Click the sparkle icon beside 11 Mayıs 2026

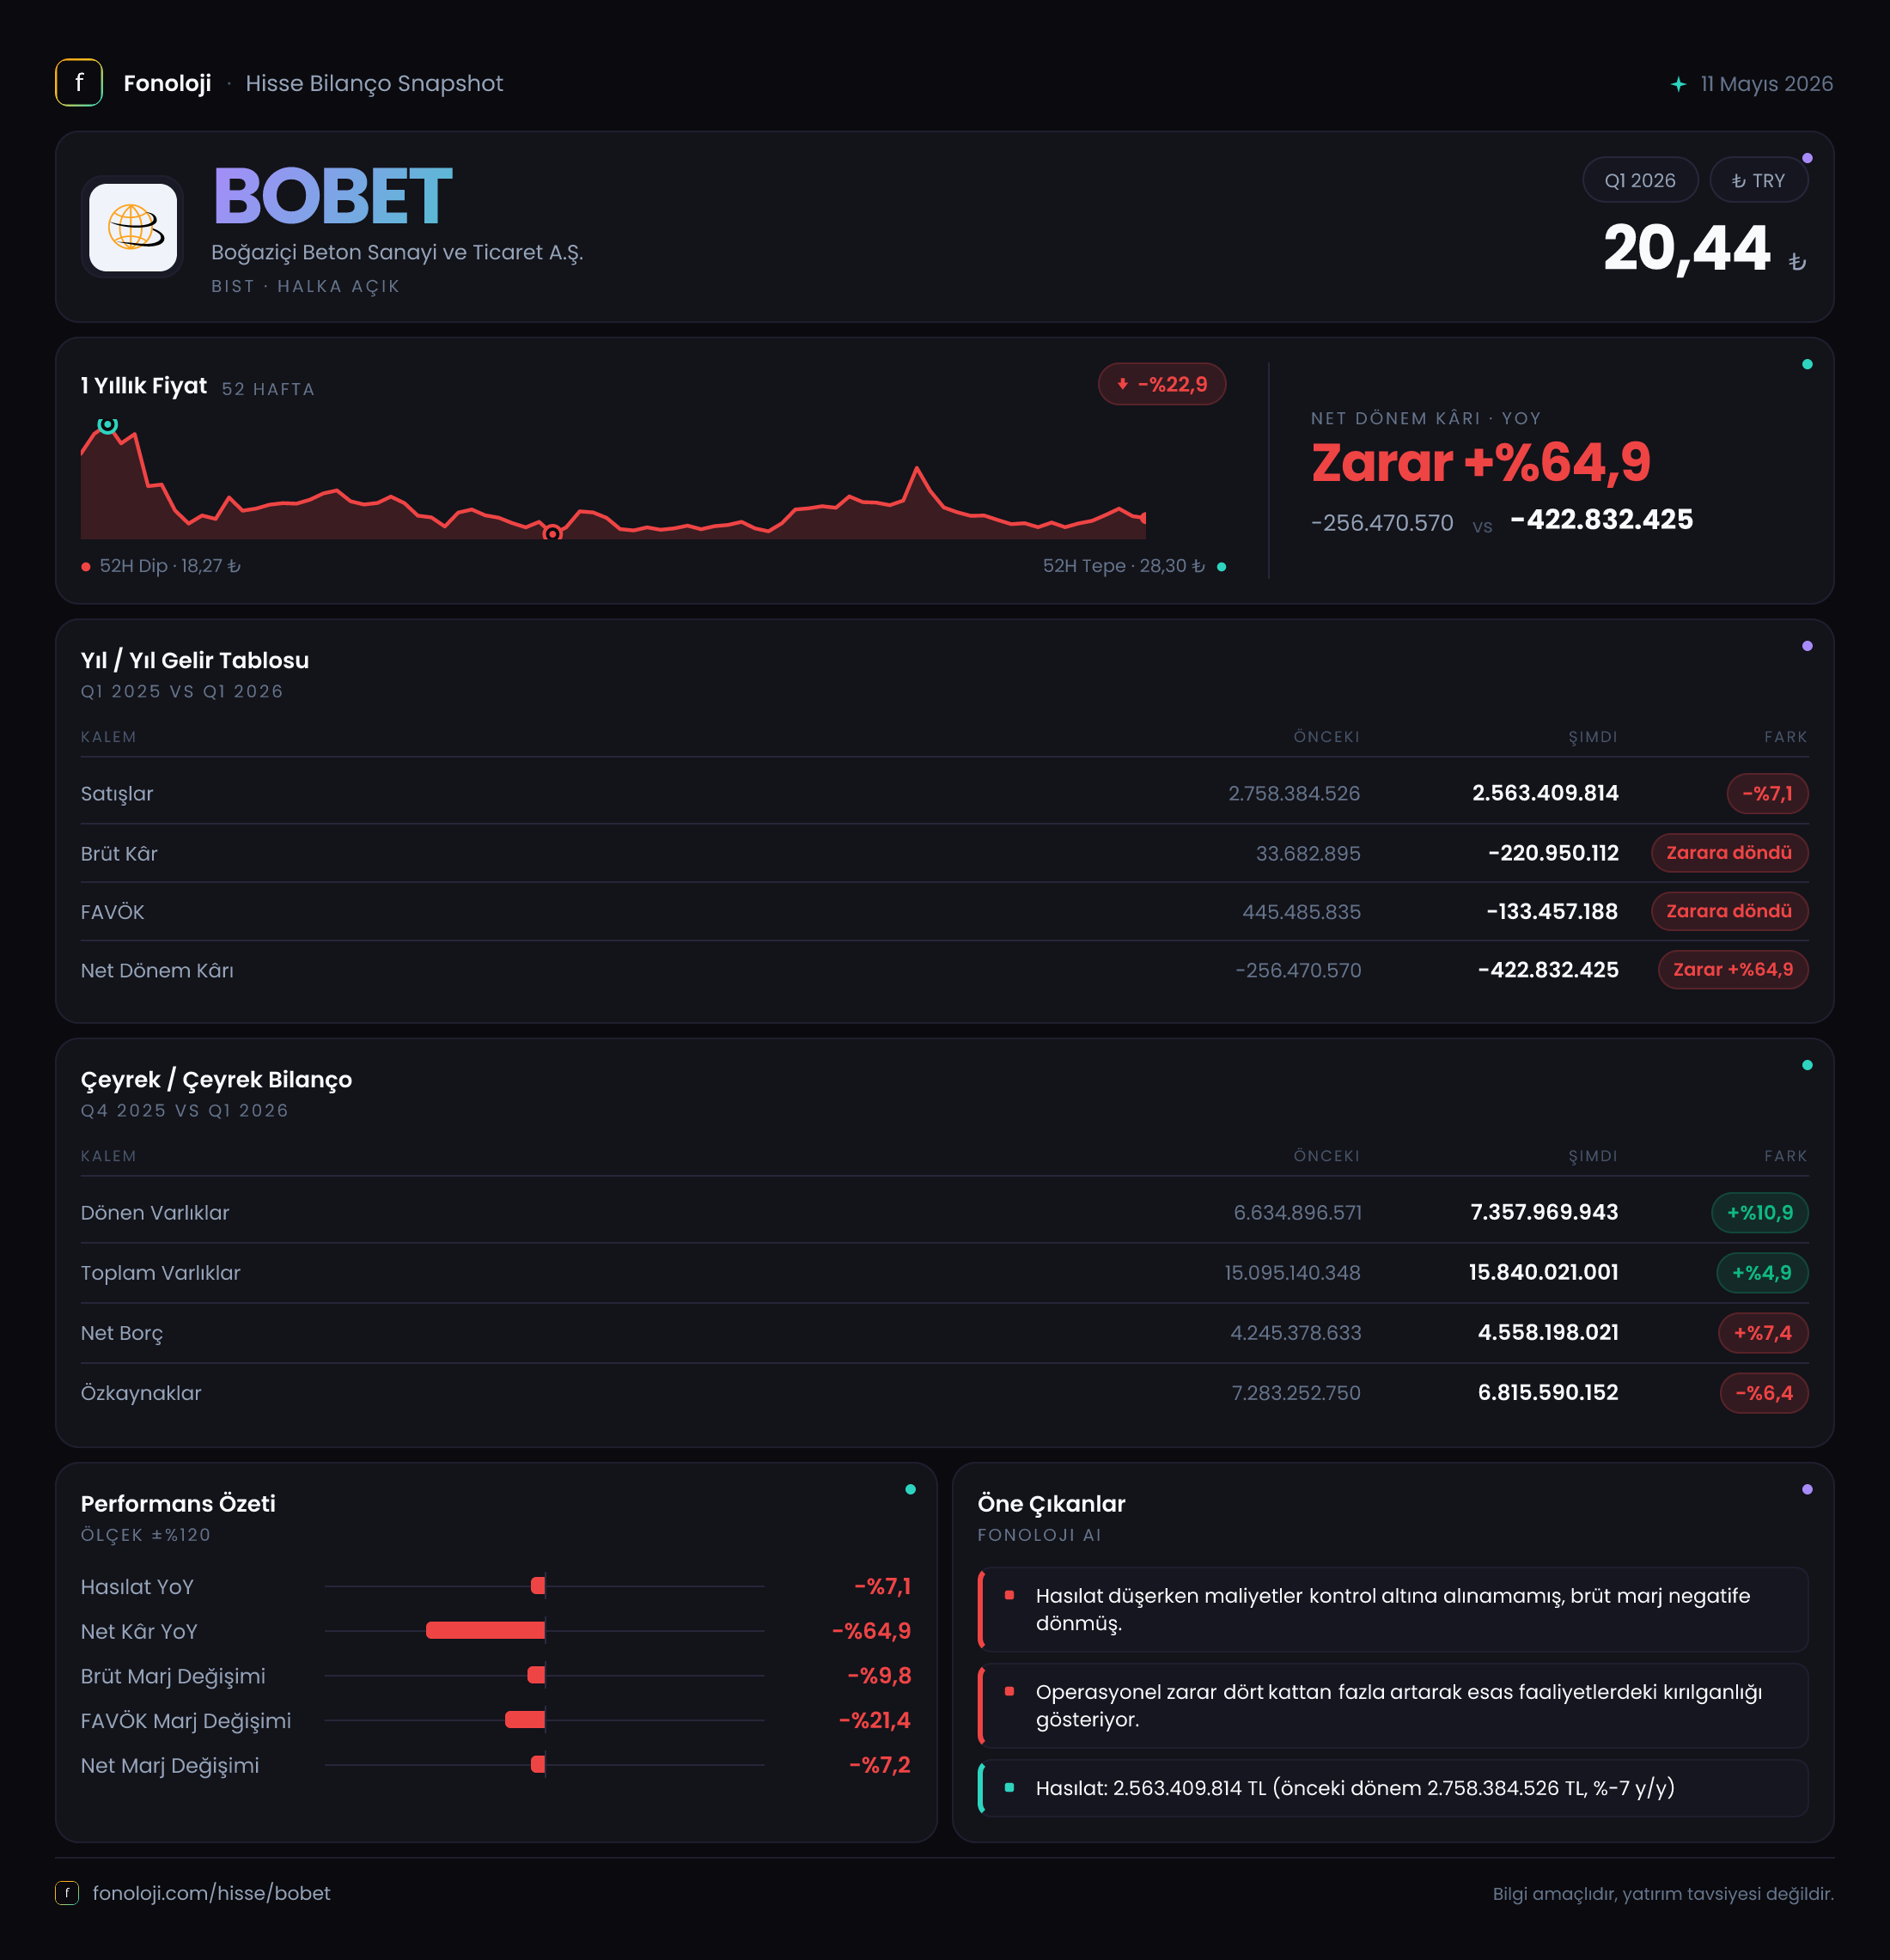(1679, 84)
